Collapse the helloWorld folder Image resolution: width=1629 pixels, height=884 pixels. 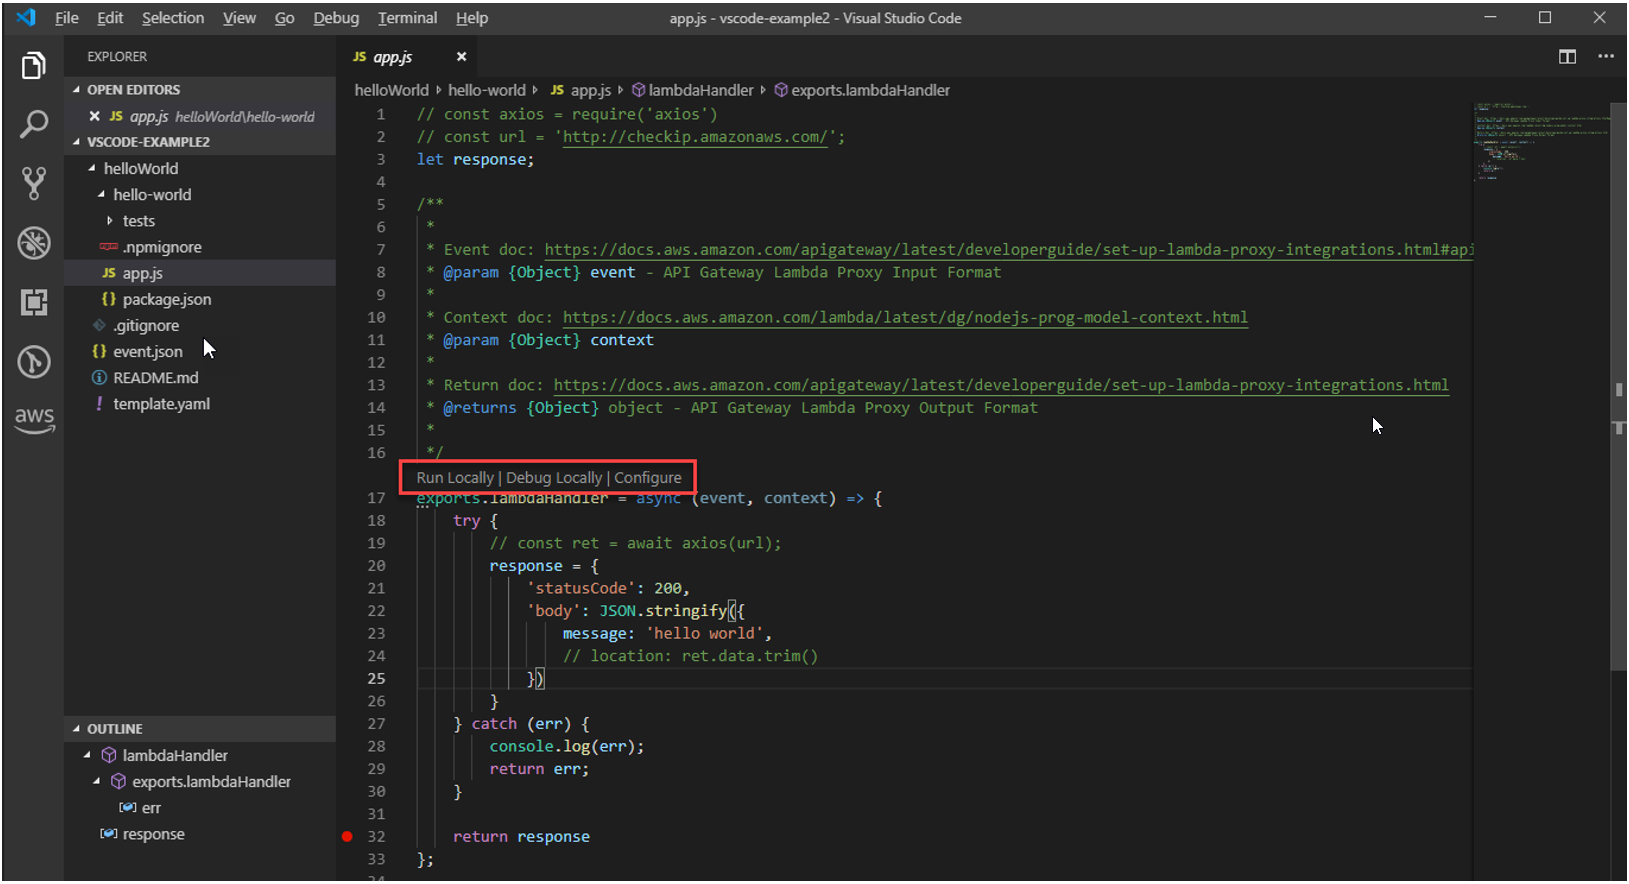point(140,169)
